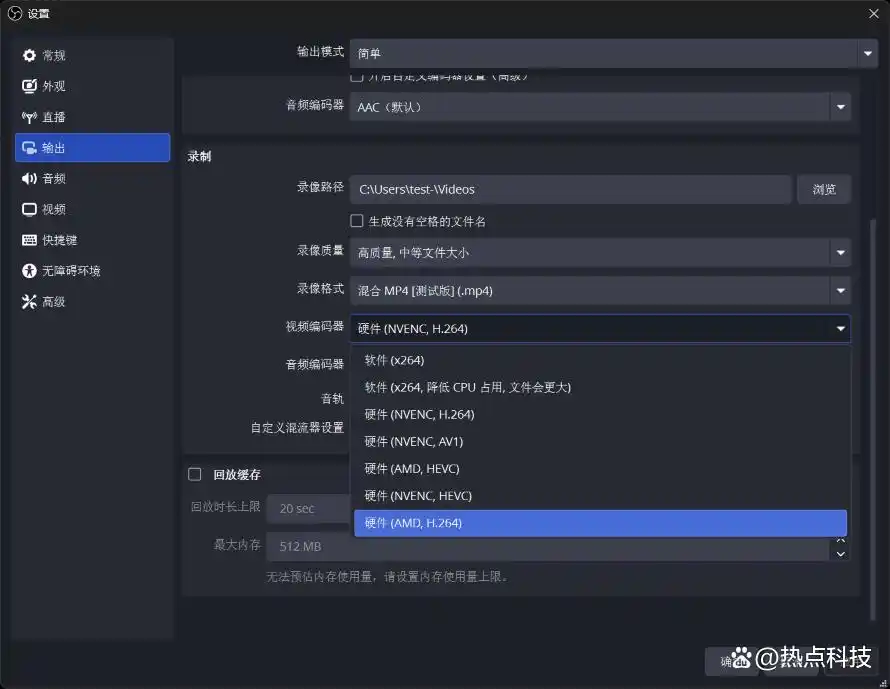Viewport: 890px width, 689px height.
Task: Click the 音频 (Audio) settings icon
Action: tap(48, 178)
